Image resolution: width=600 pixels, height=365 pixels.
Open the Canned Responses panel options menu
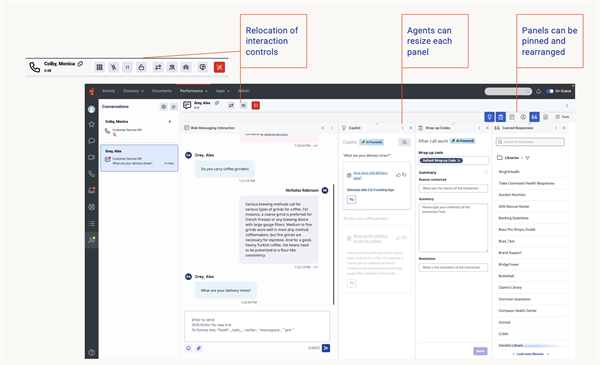[556, 128]
